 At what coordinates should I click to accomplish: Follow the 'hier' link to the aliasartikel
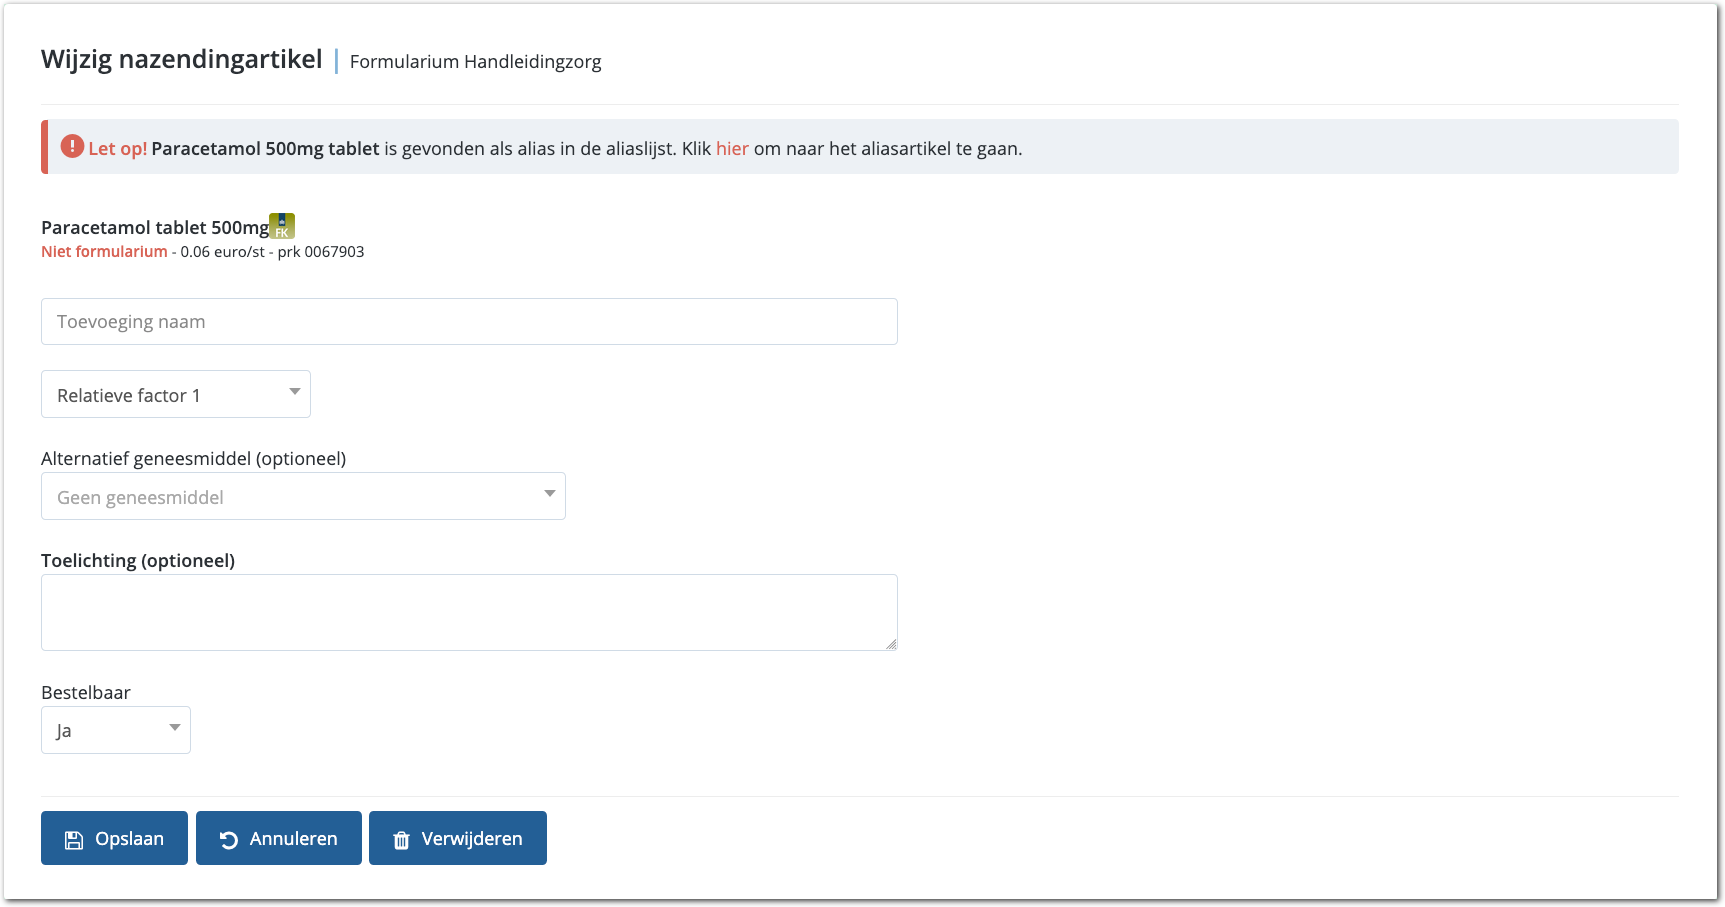732,149
